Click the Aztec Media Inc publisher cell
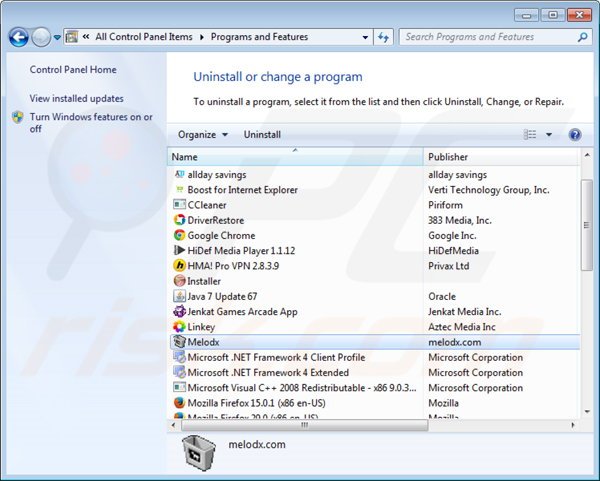Screen dimensions: 600x481 coord(462,327)
